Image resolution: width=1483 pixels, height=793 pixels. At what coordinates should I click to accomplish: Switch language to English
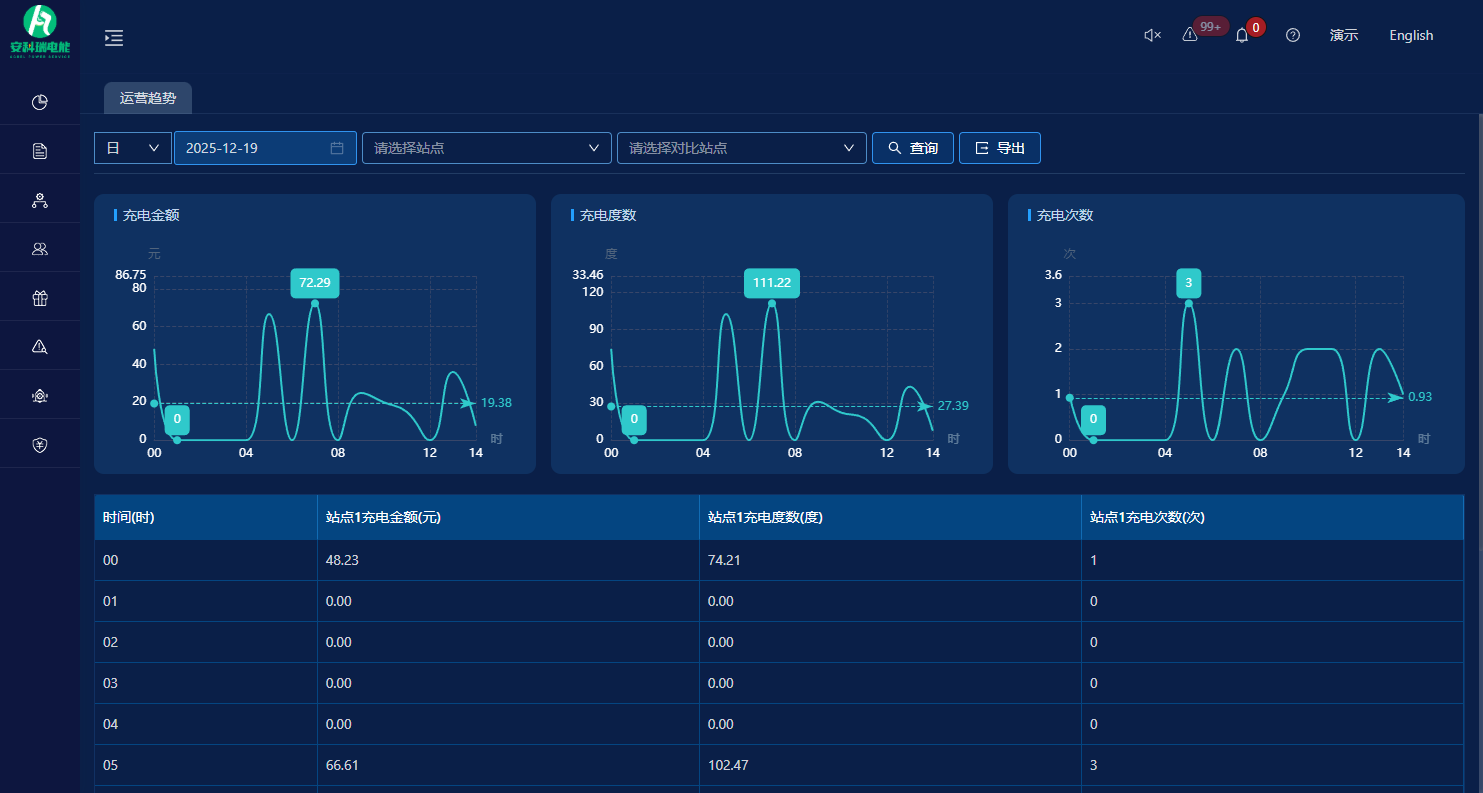click(x=1411, y=36)
